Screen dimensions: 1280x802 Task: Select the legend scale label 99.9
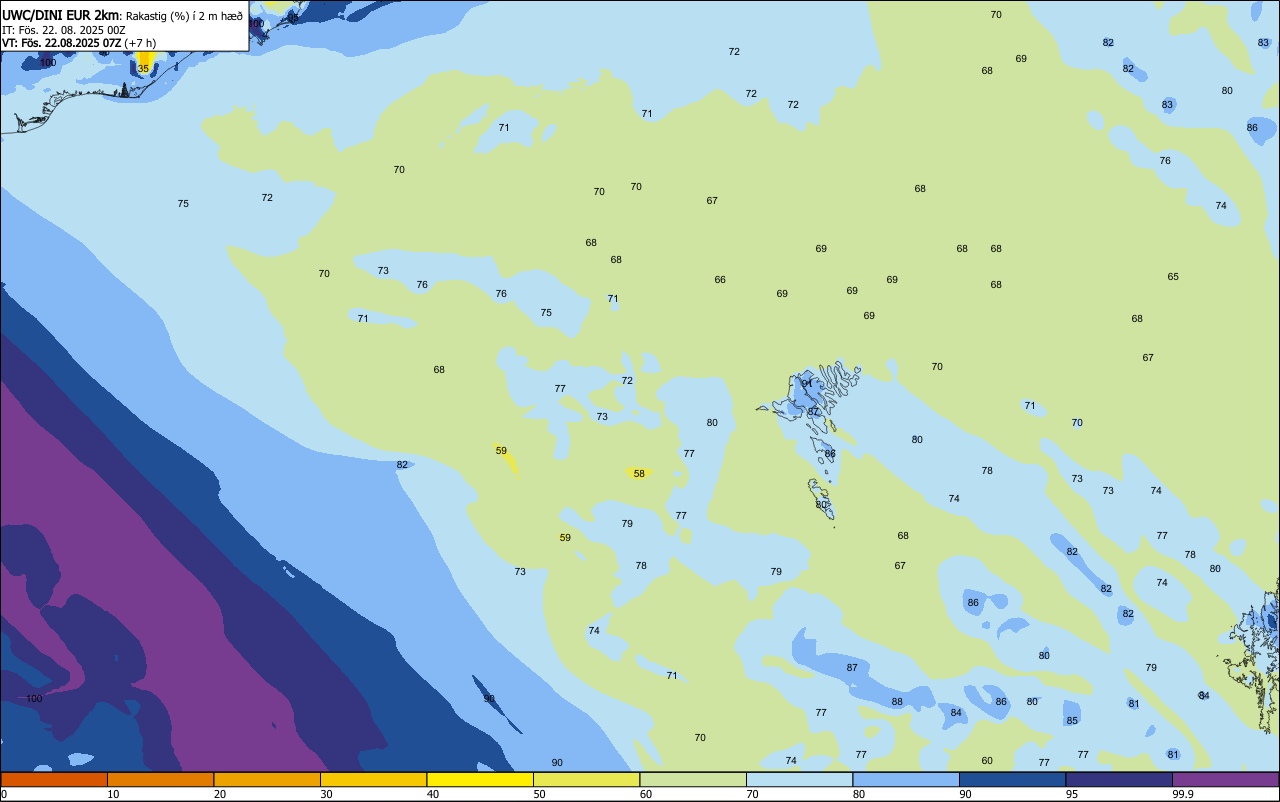[x=1183, y=794]
